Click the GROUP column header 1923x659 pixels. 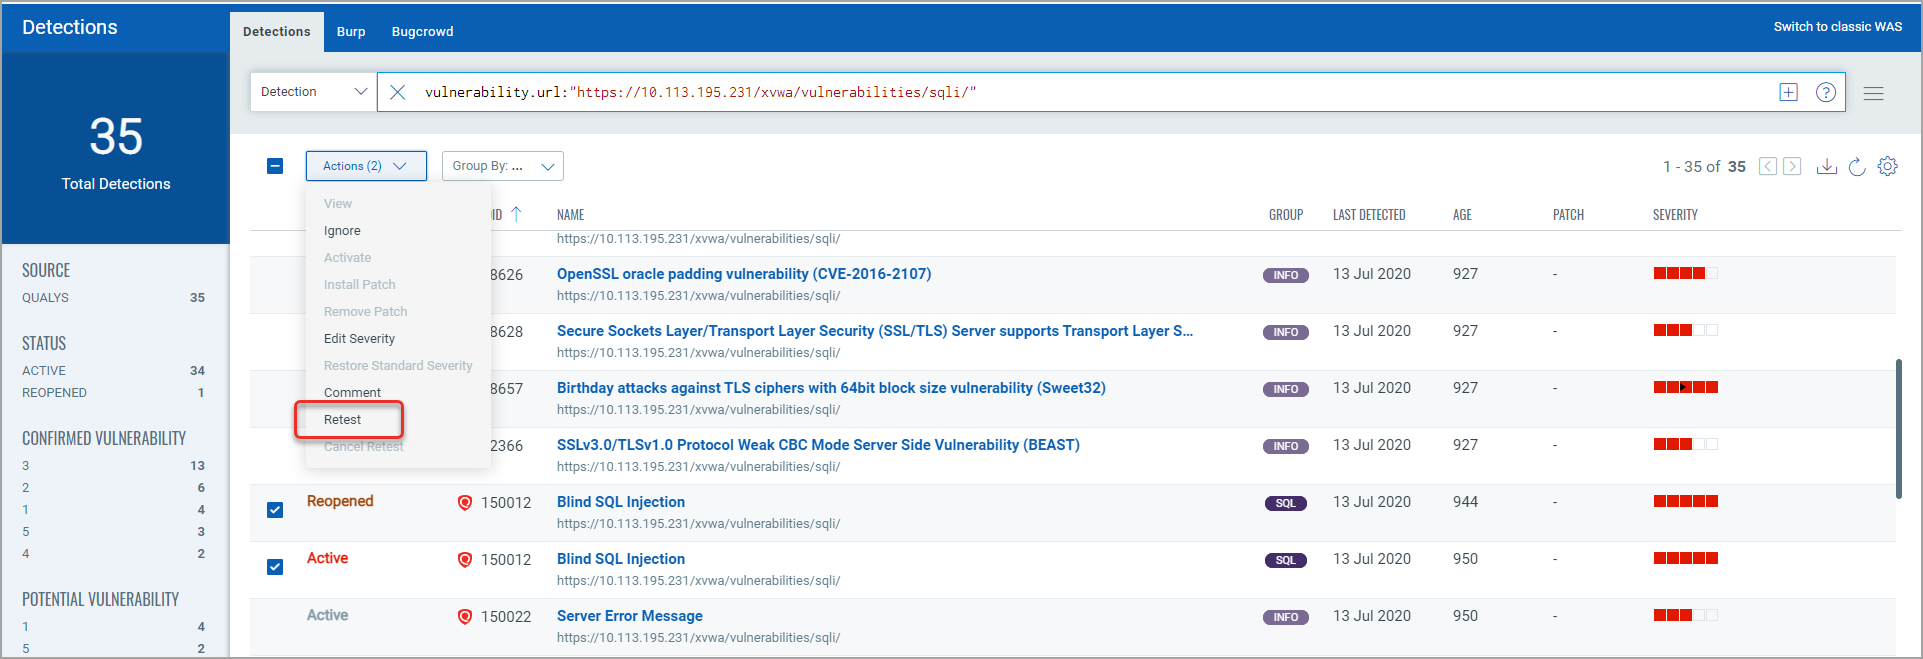click(x=1286, y=215)
